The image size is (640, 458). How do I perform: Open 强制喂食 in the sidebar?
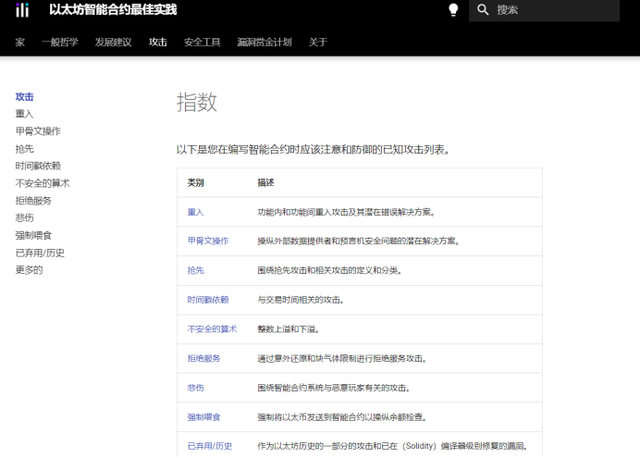coord(33,236)
